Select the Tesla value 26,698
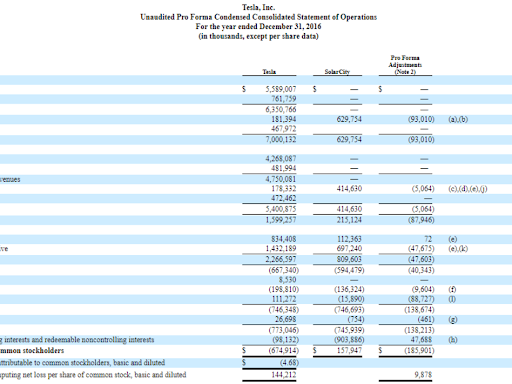This screenshot has height=384, width=512. click(x=285, y=319)
